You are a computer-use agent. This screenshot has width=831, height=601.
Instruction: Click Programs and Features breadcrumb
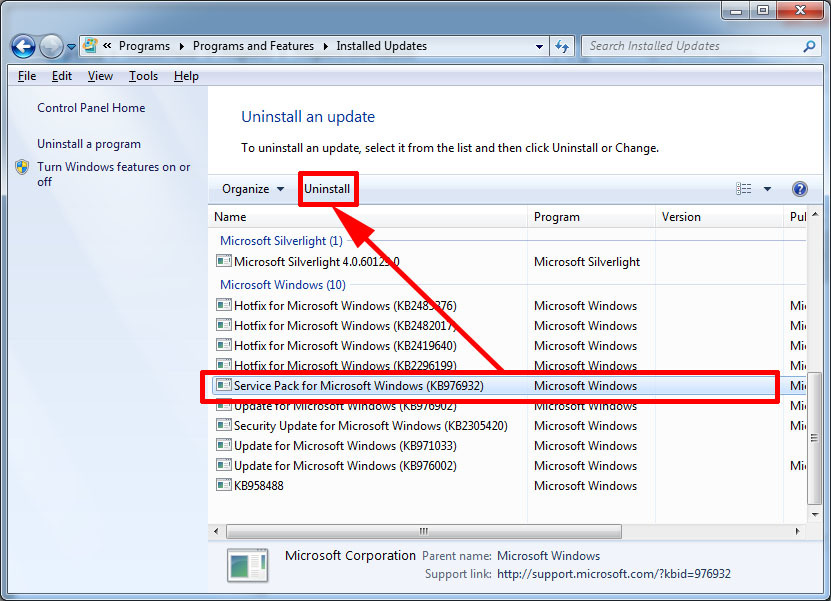(253, 46)
